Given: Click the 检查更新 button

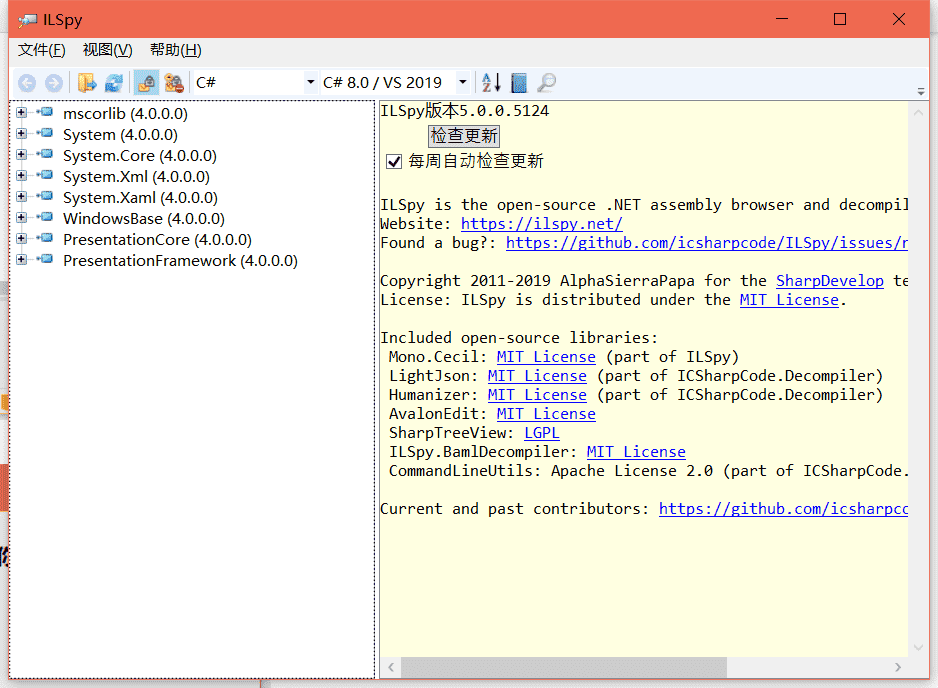Looking at the screenshot, I should (464, 136).
